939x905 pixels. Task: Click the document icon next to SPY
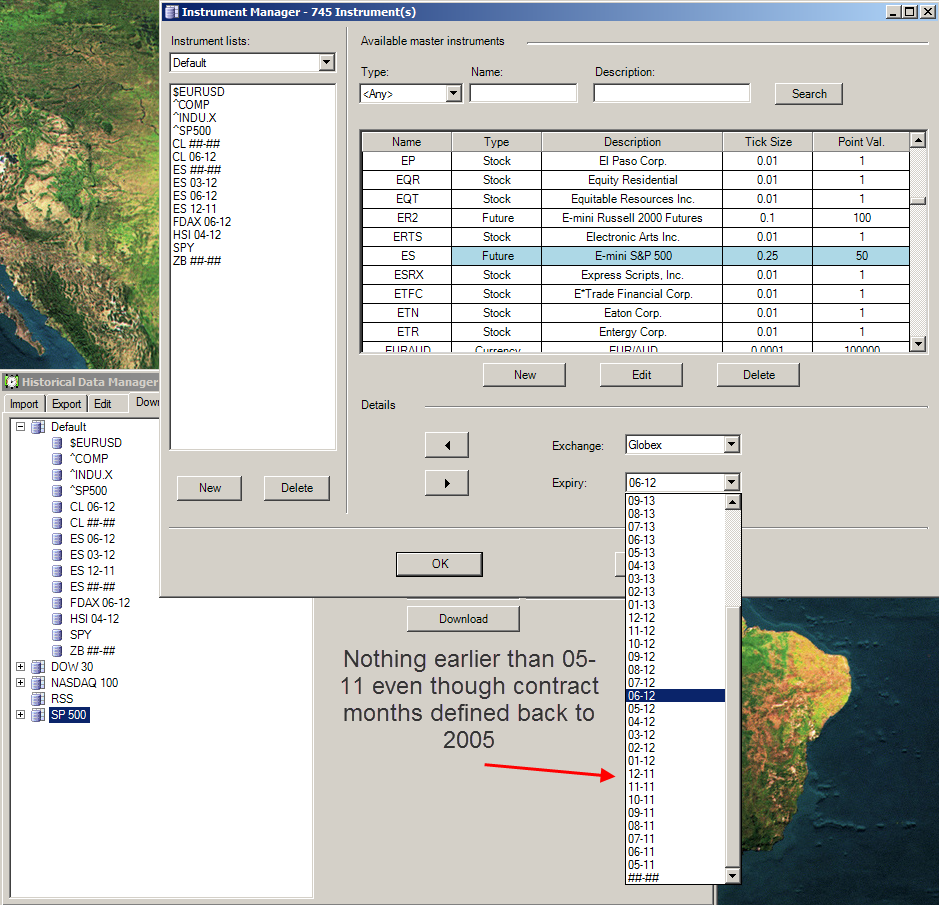tap(58, 635)
